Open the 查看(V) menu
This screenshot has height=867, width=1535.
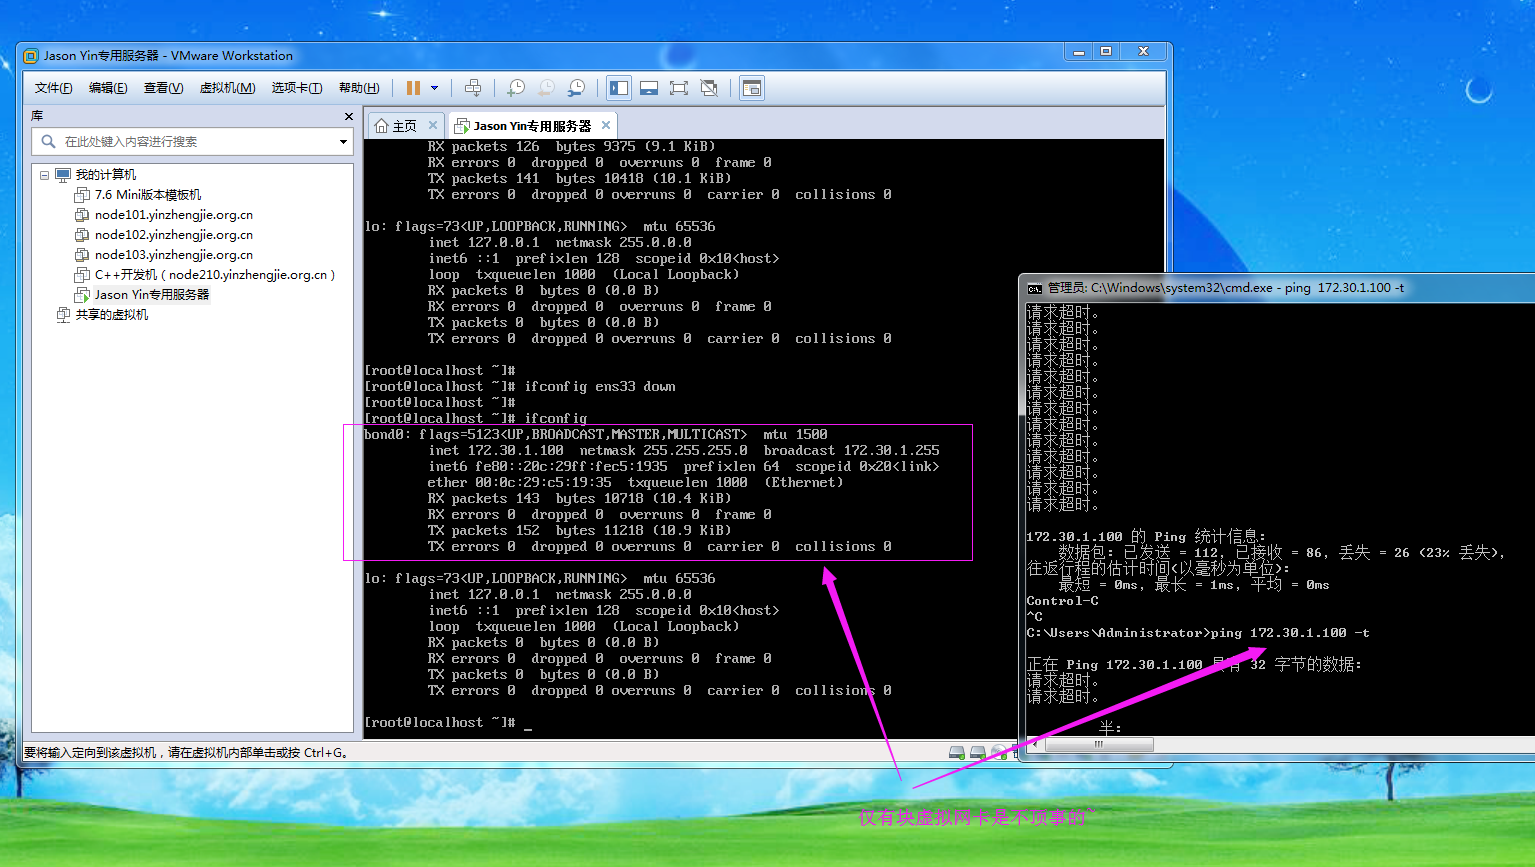(x=163, y=88)
